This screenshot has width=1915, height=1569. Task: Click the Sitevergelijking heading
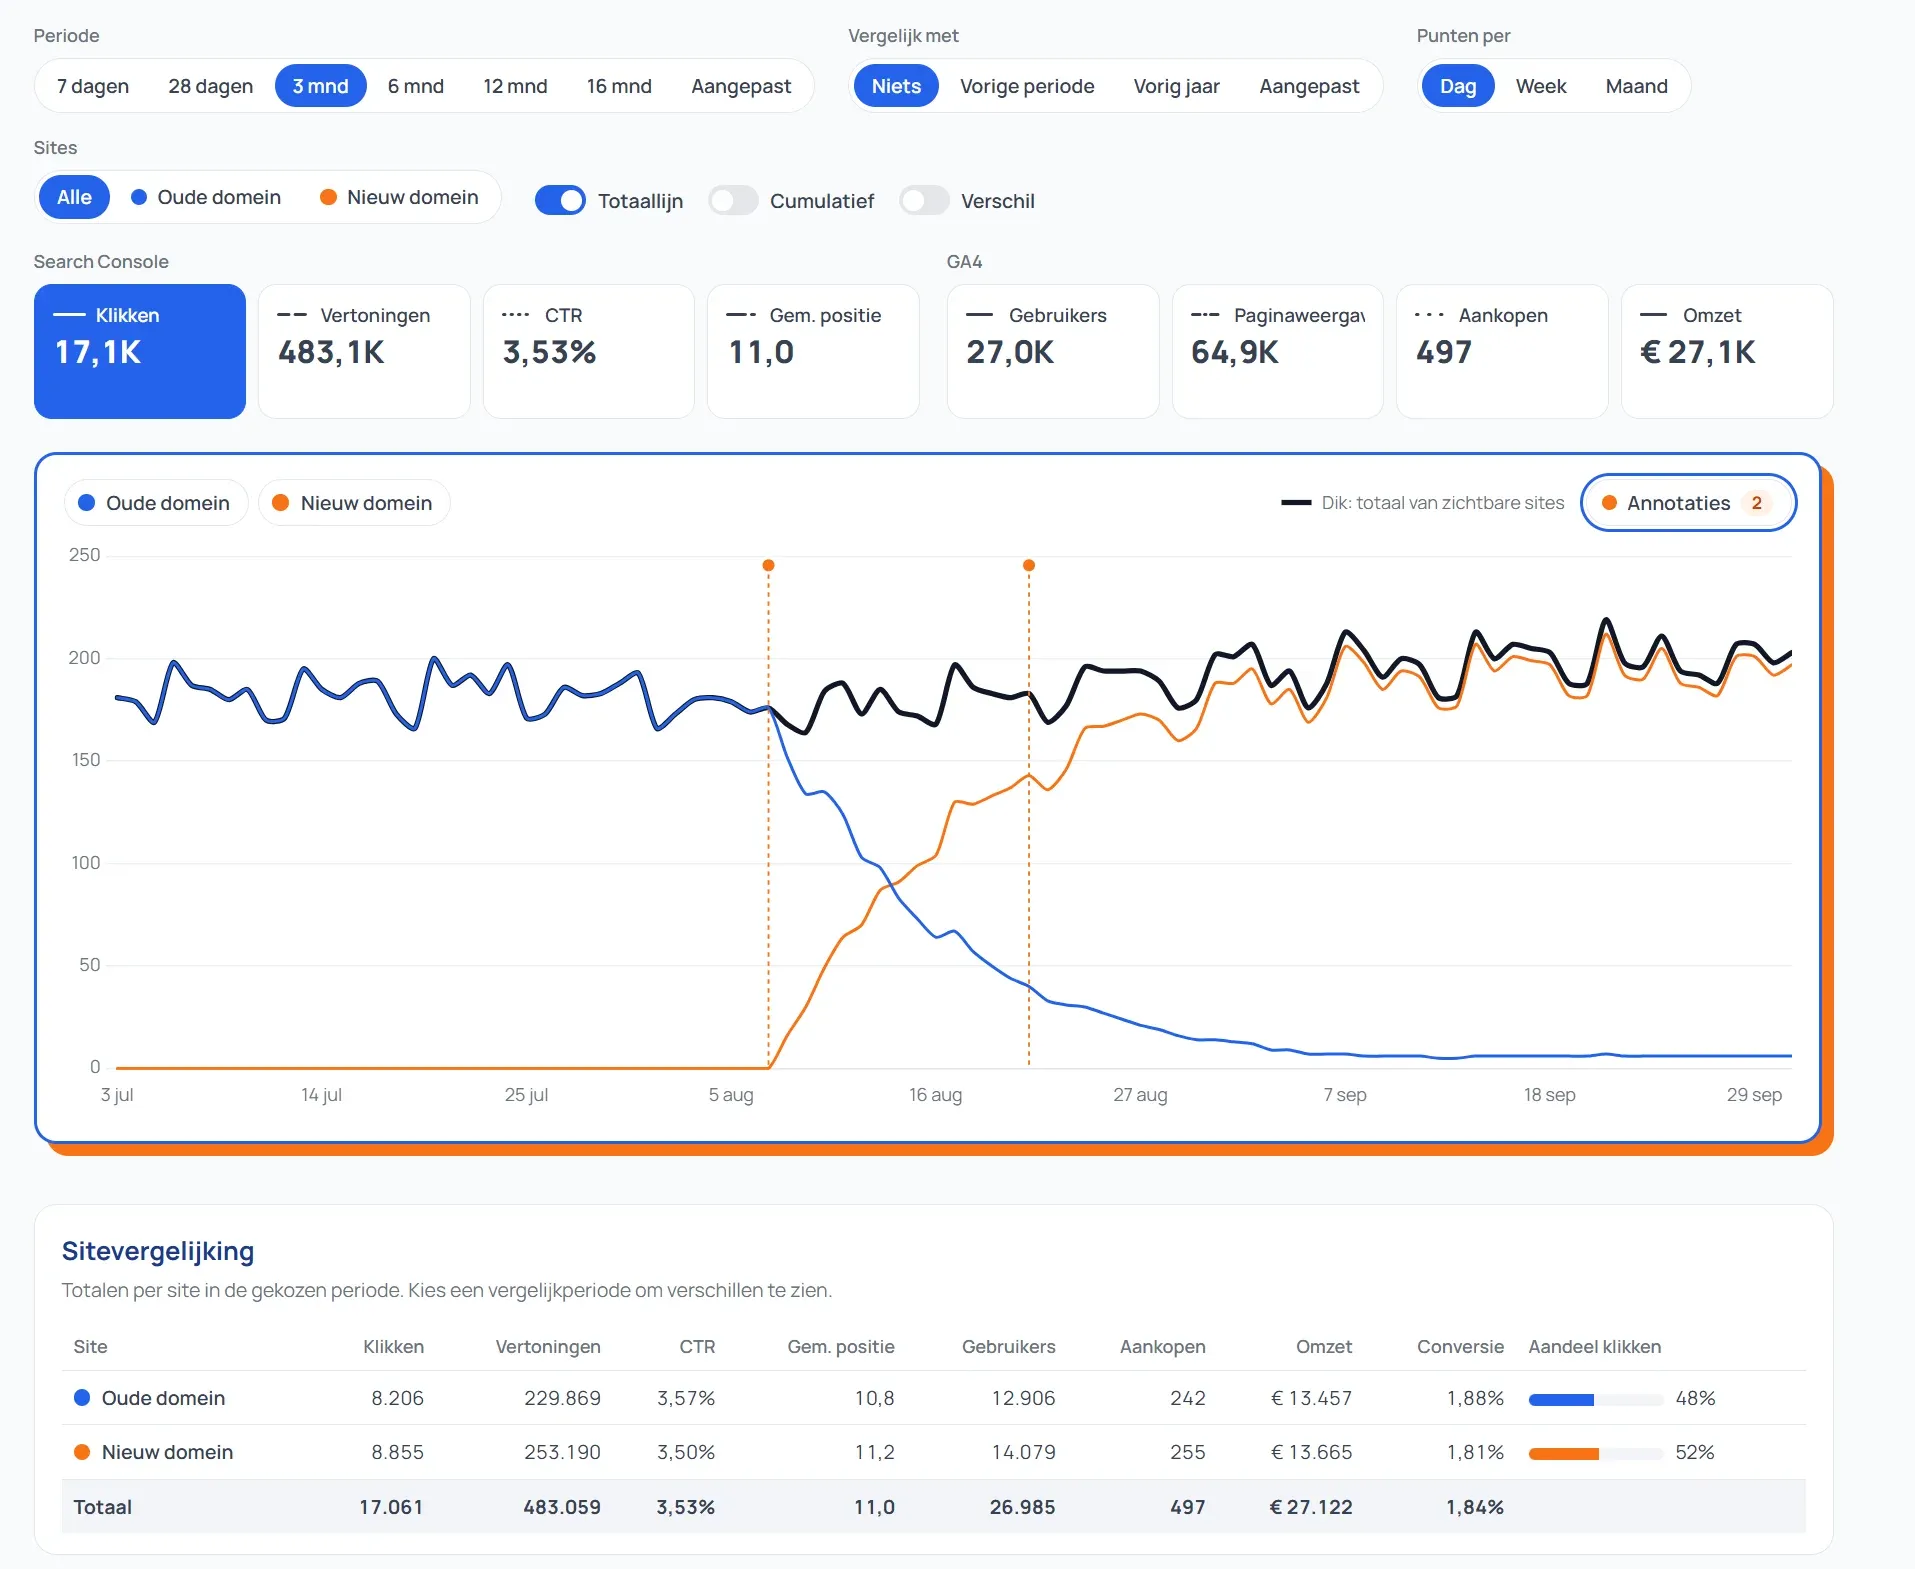pyautogui.click(x=158, y=1251)
